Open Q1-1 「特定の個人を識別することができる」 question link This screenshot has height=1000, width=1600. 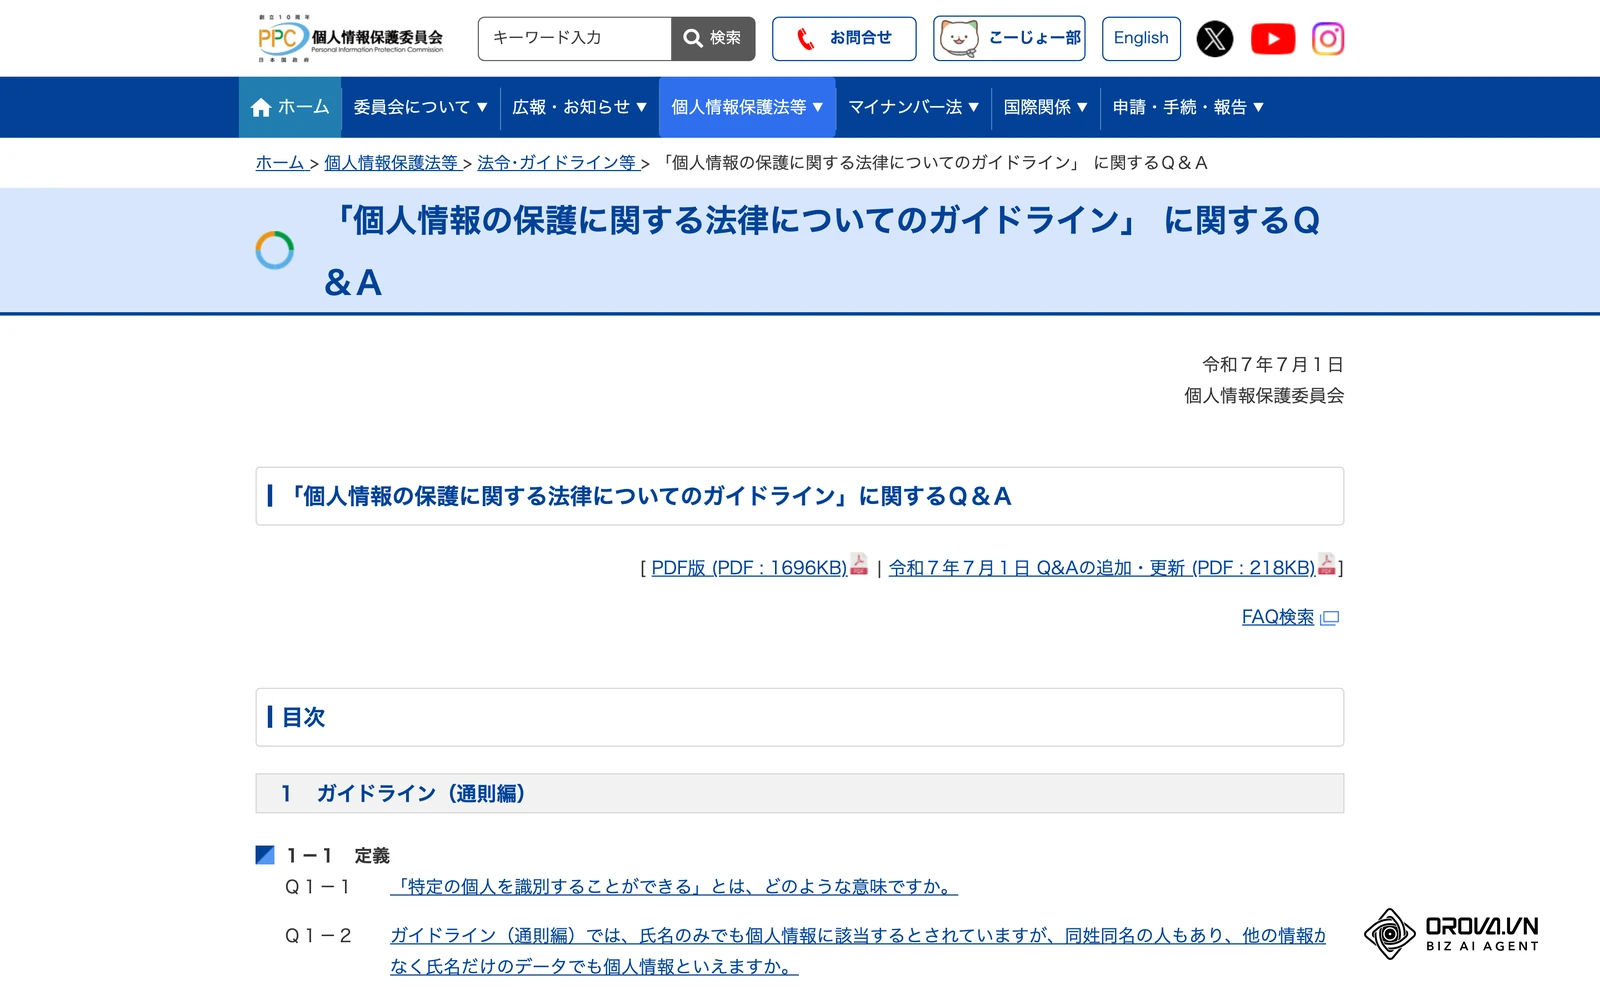(674, 887)
